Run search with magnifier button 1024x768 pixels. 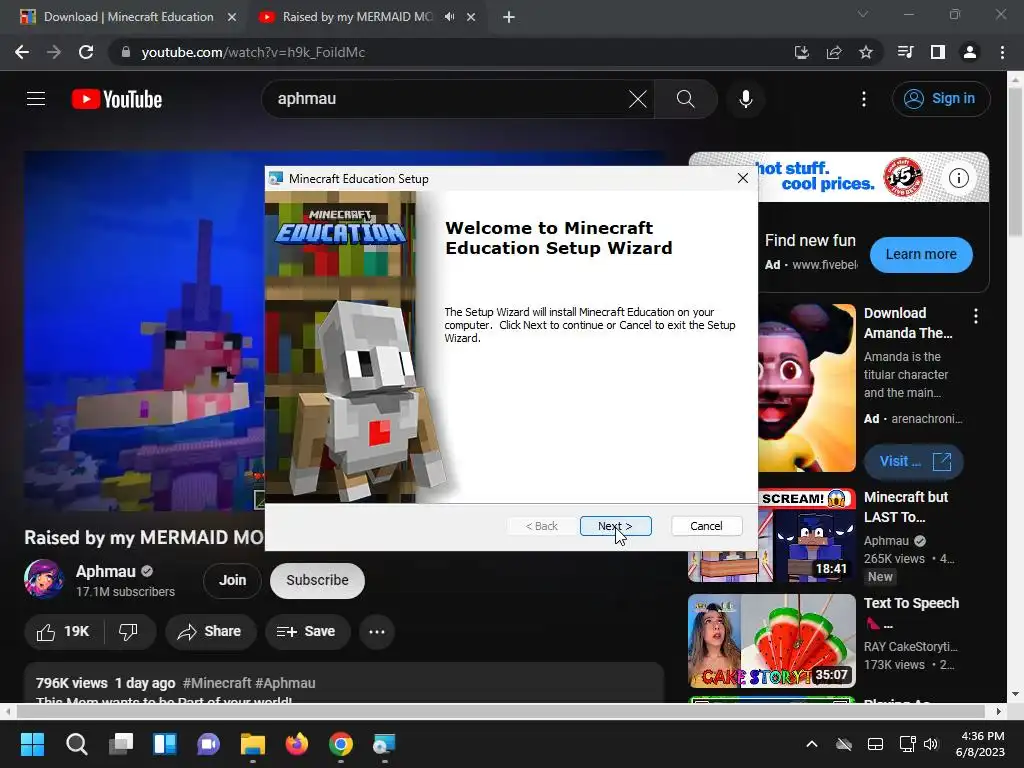click(x=686, y=99)
